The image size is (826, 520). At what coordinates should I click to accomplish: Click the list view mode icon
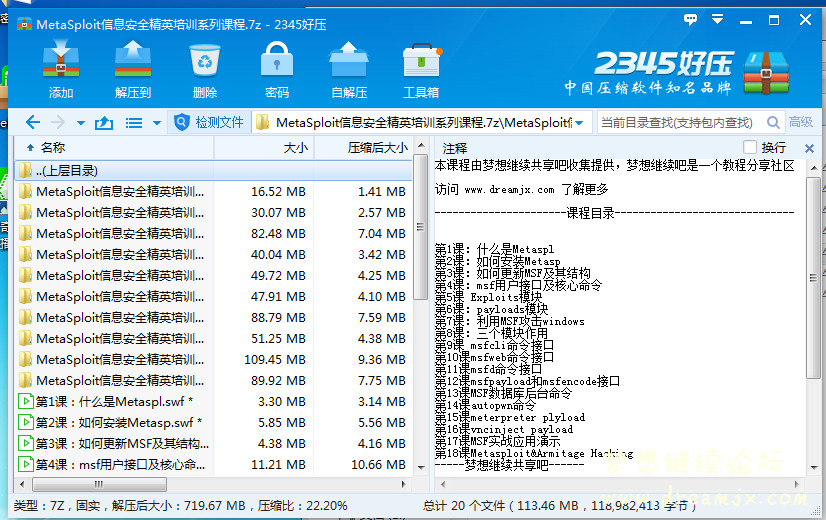pos(134,123)
